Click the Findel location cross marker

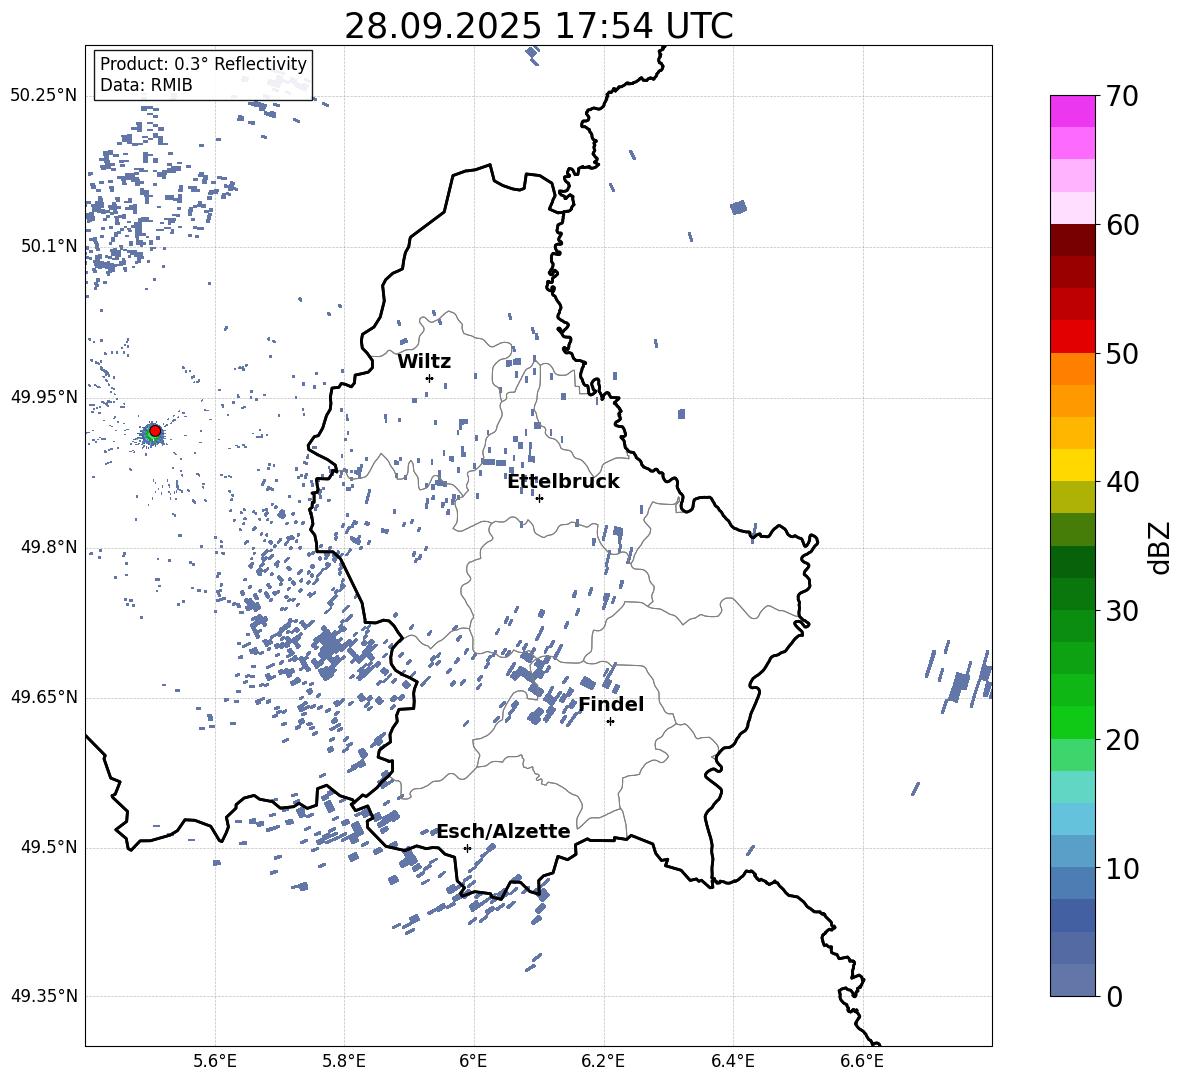(x=610, y=722)
